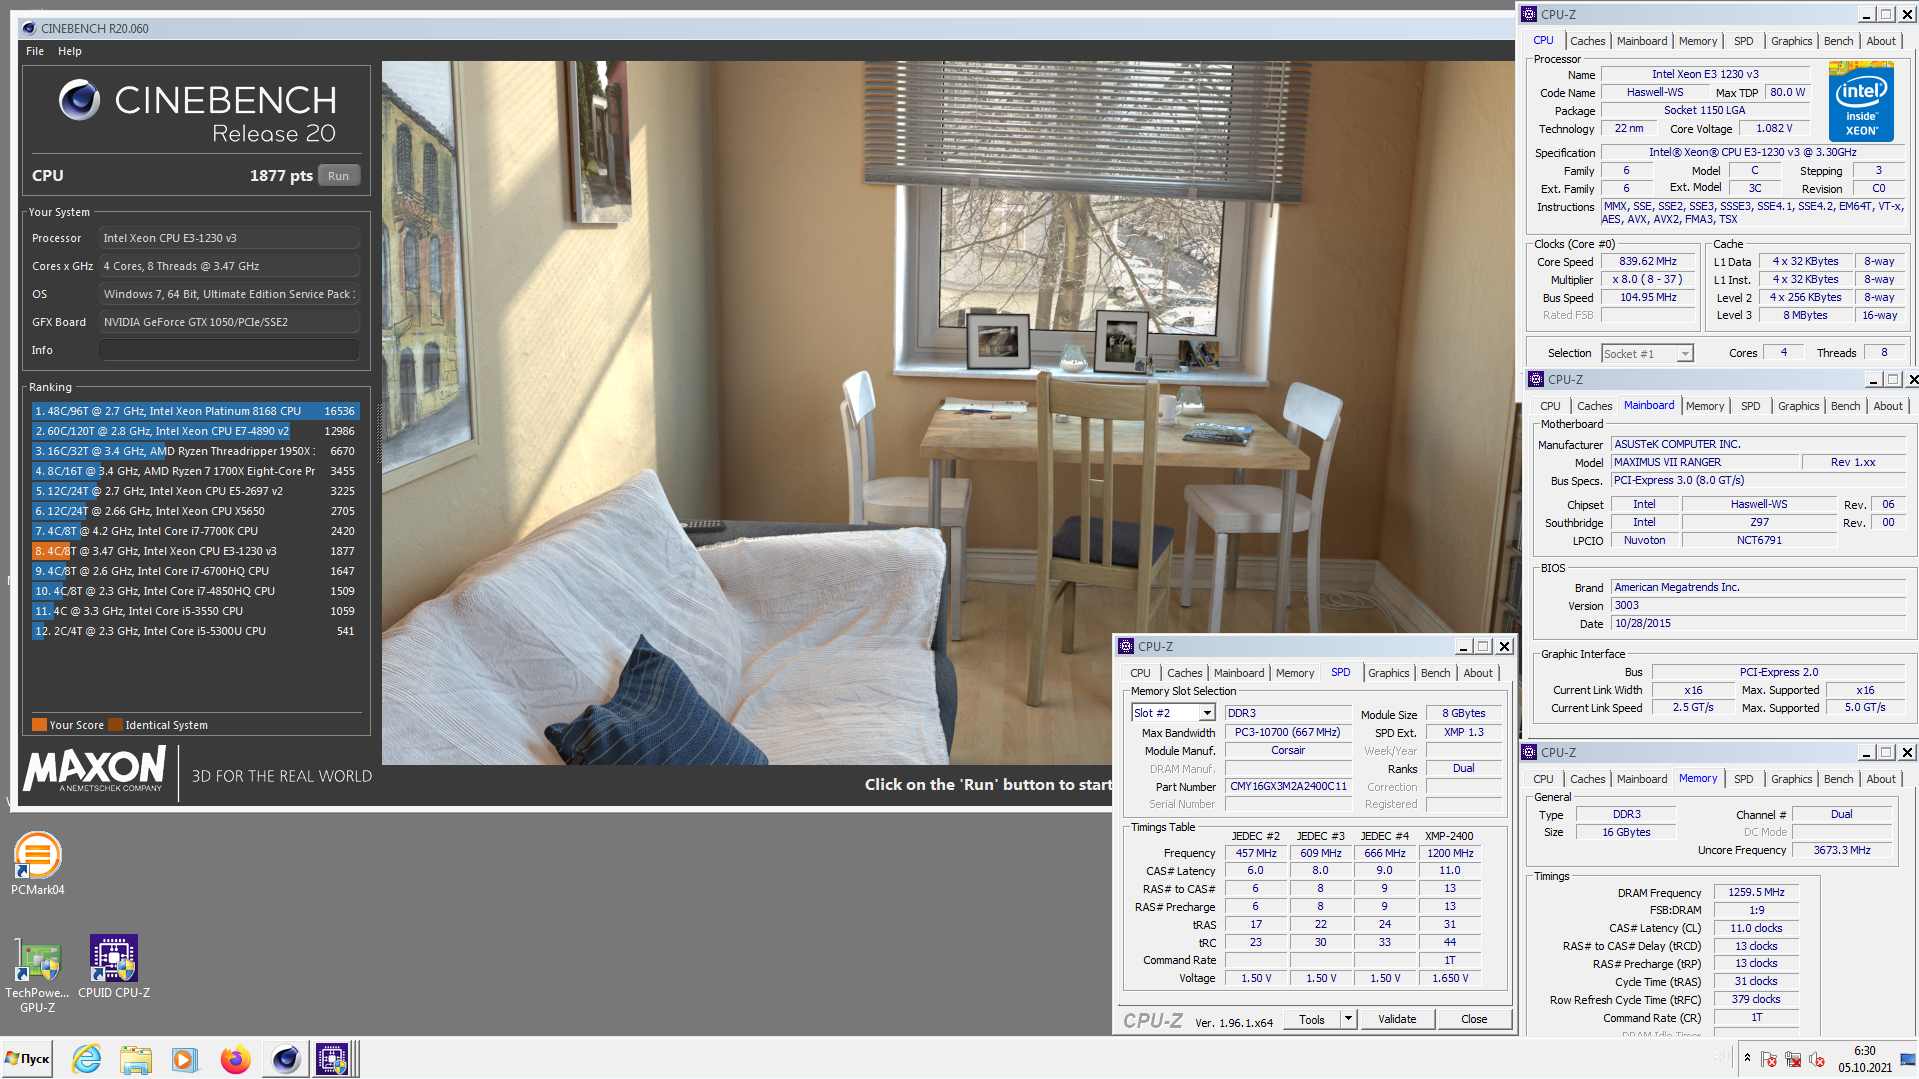Click the Cinebench sphere icon in title bar
This screenshot has width=1919, height=1079.
pos(29,28)
